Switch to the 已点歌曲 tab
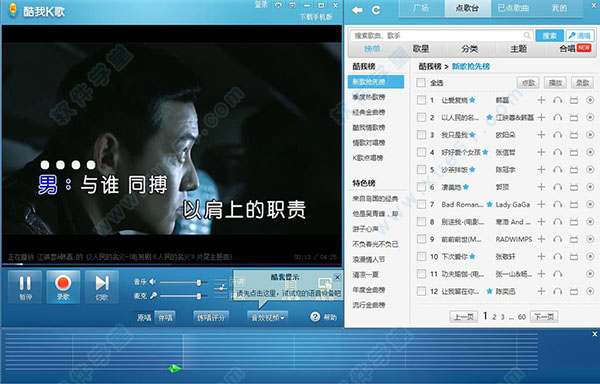The height and width of the screenshot is (384, 600). click(x=513, y=8)
